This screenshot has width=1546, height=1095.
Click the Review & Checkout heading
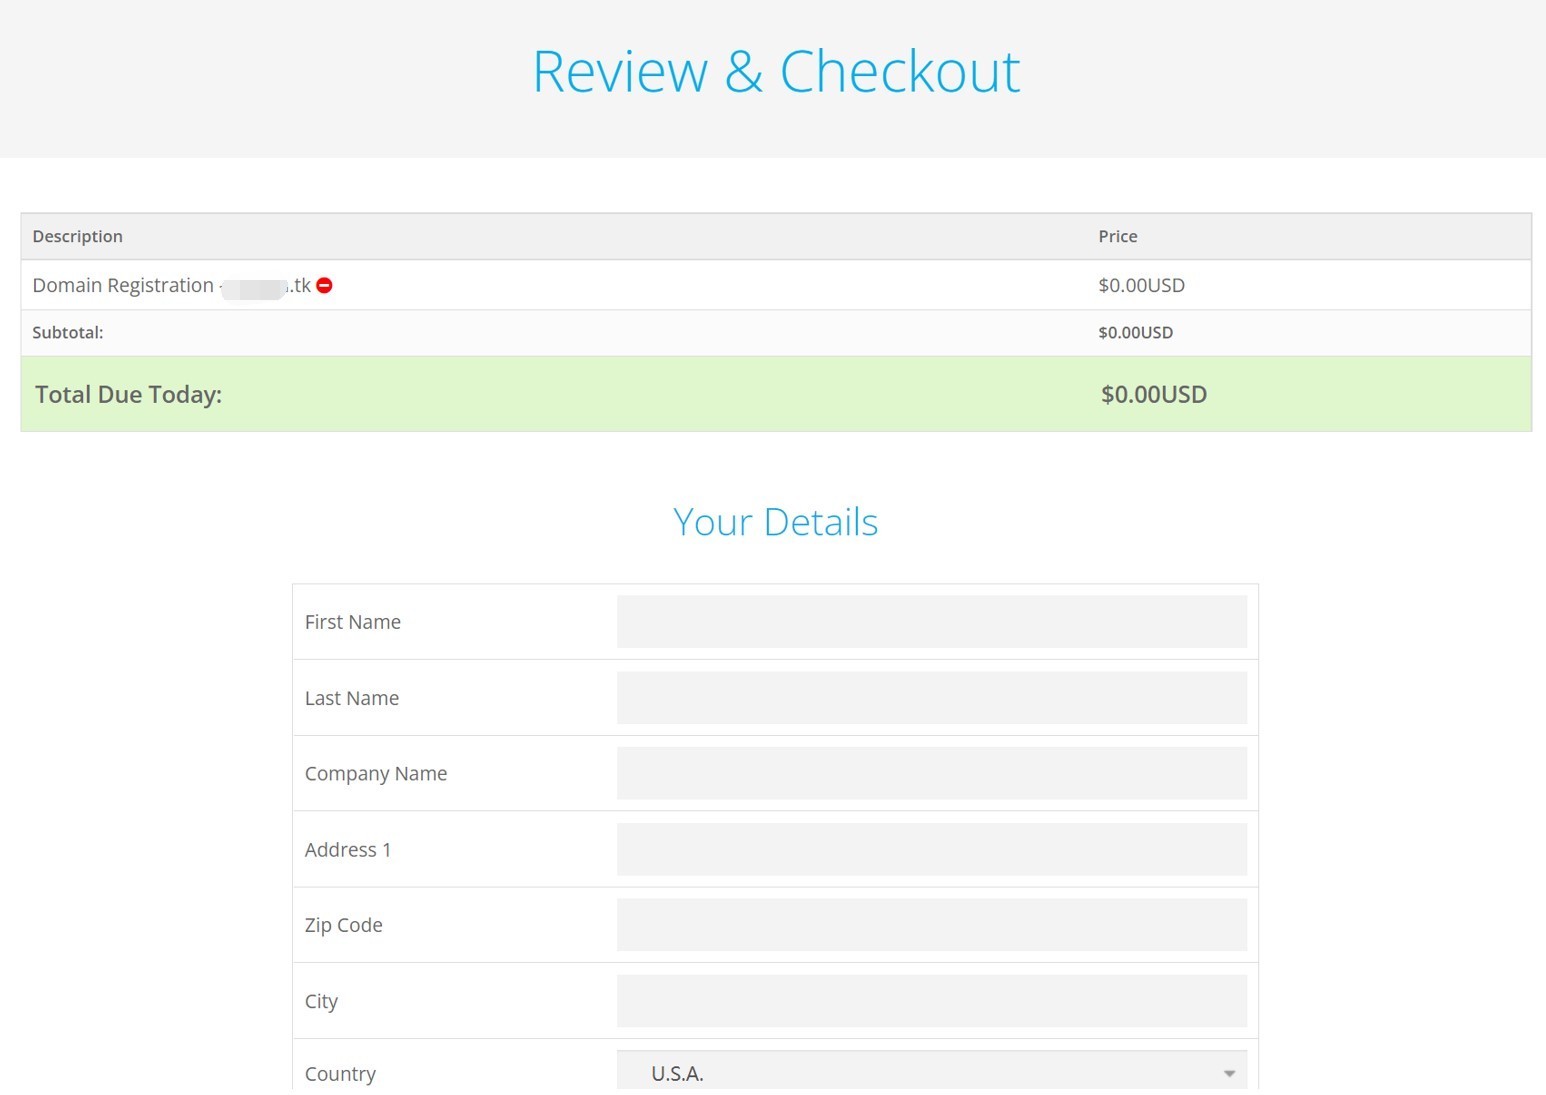[x=776, y=72]
